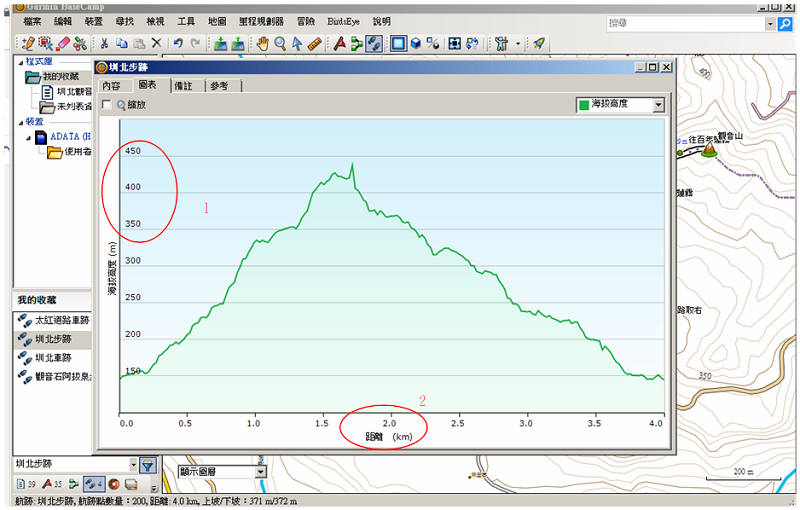Open the 里程規劃器 menu

pos(261,21)
